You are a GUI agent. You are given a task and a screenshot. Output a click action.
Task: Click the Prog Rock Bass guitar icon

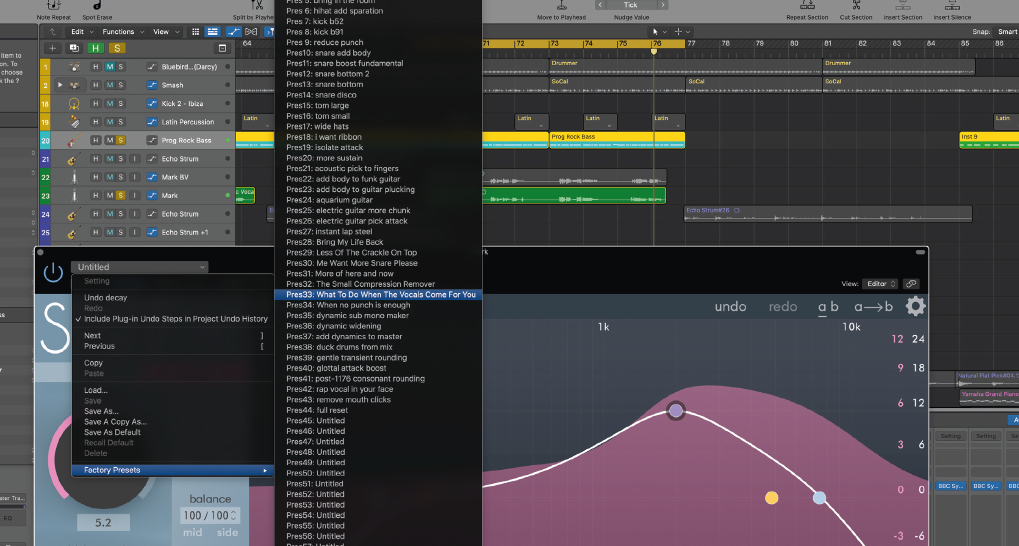point(74,141)
